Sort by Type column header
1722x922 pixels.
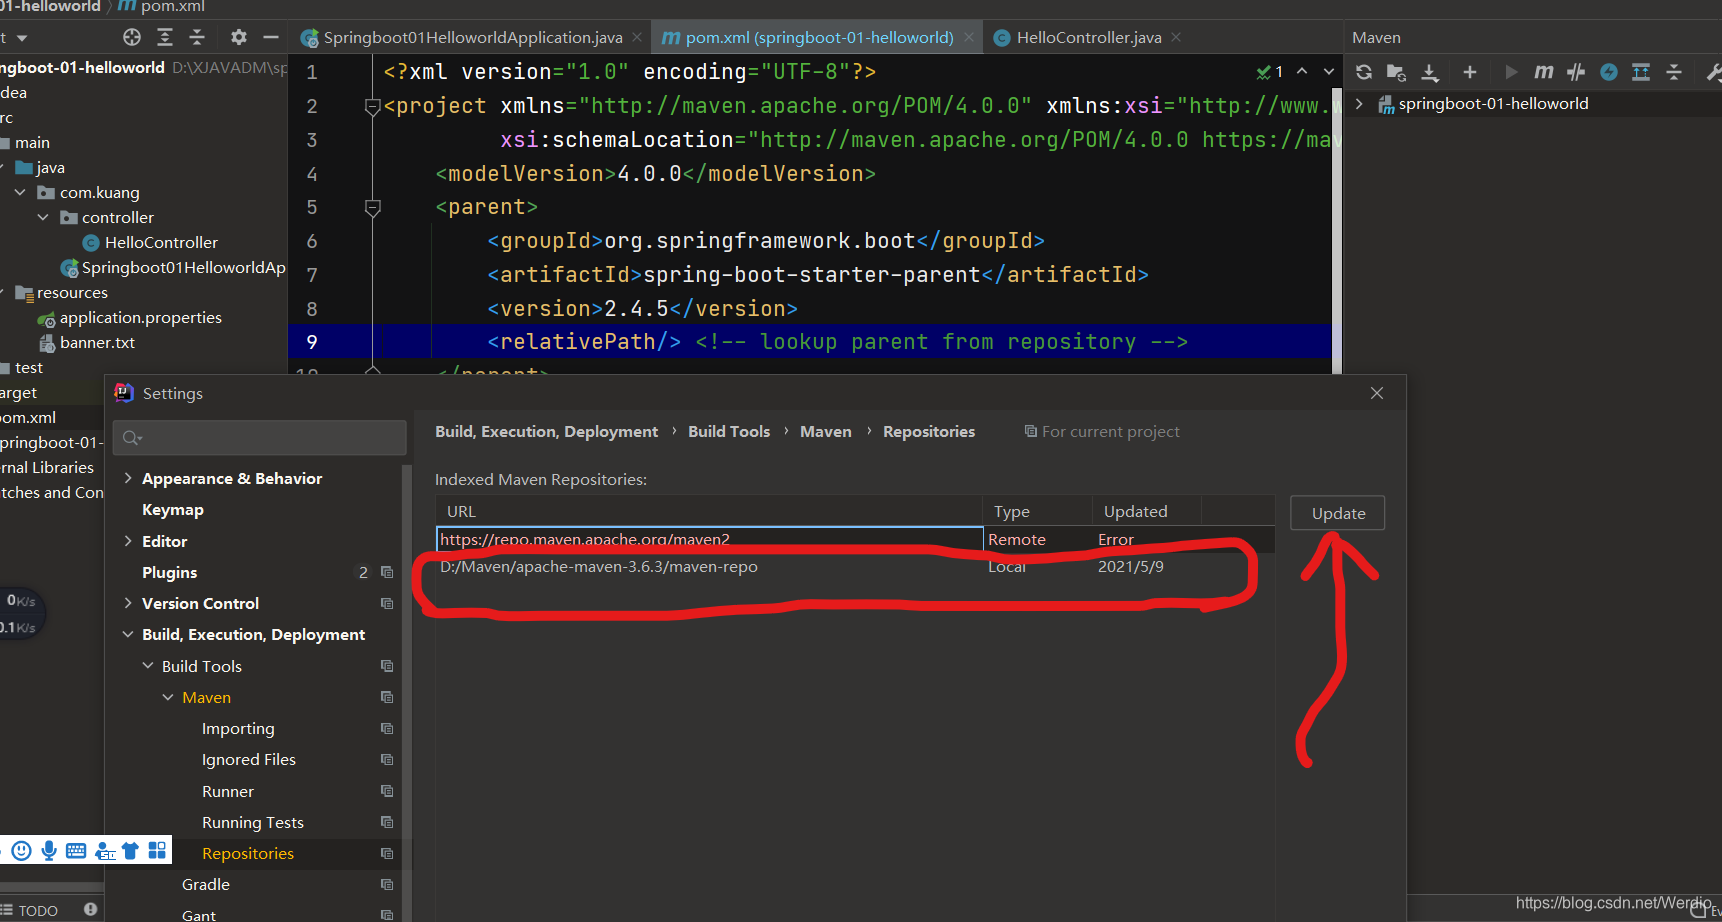tap(1037, 511)
